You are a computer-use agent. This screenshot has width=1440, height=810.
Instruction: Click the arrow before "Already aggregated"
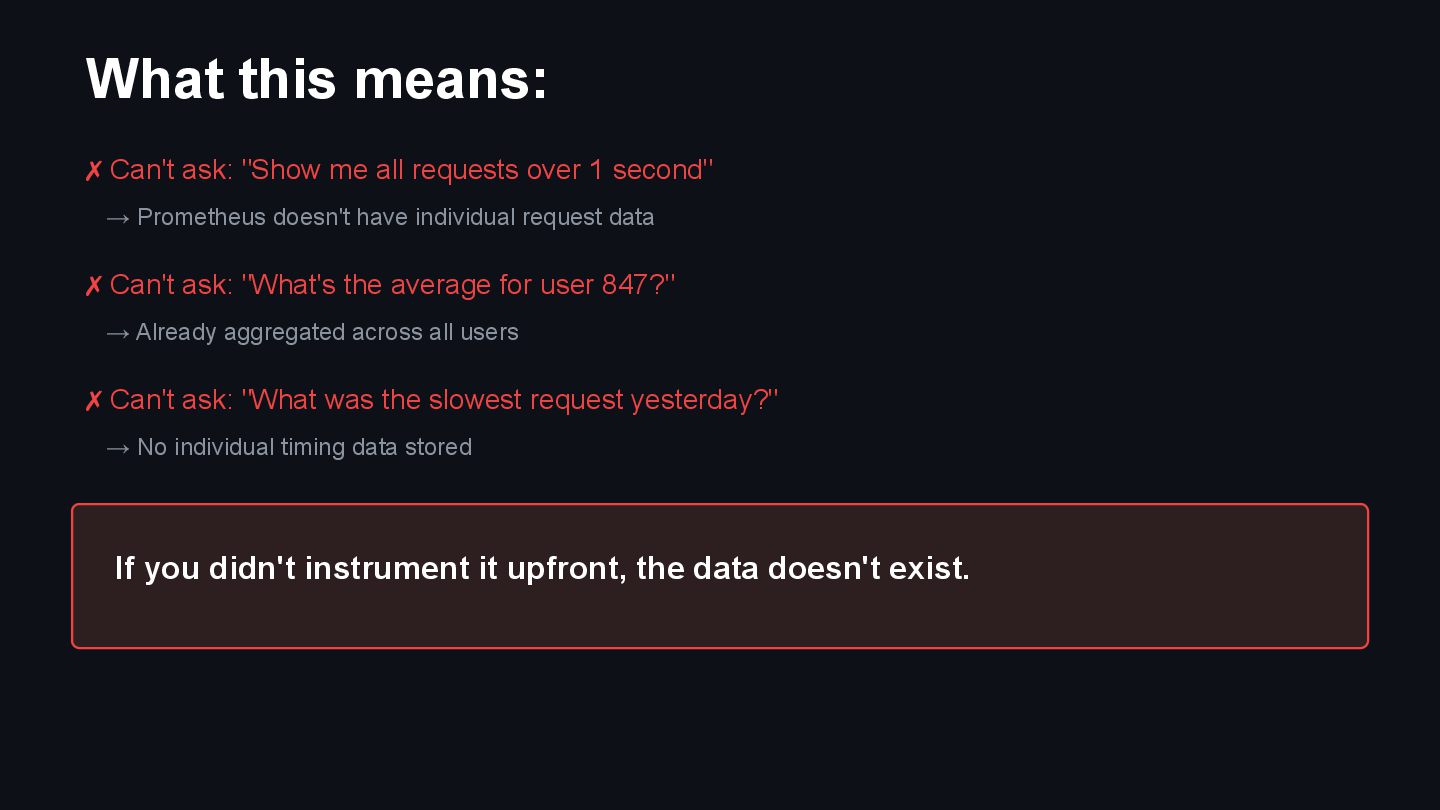click(118, 333)
